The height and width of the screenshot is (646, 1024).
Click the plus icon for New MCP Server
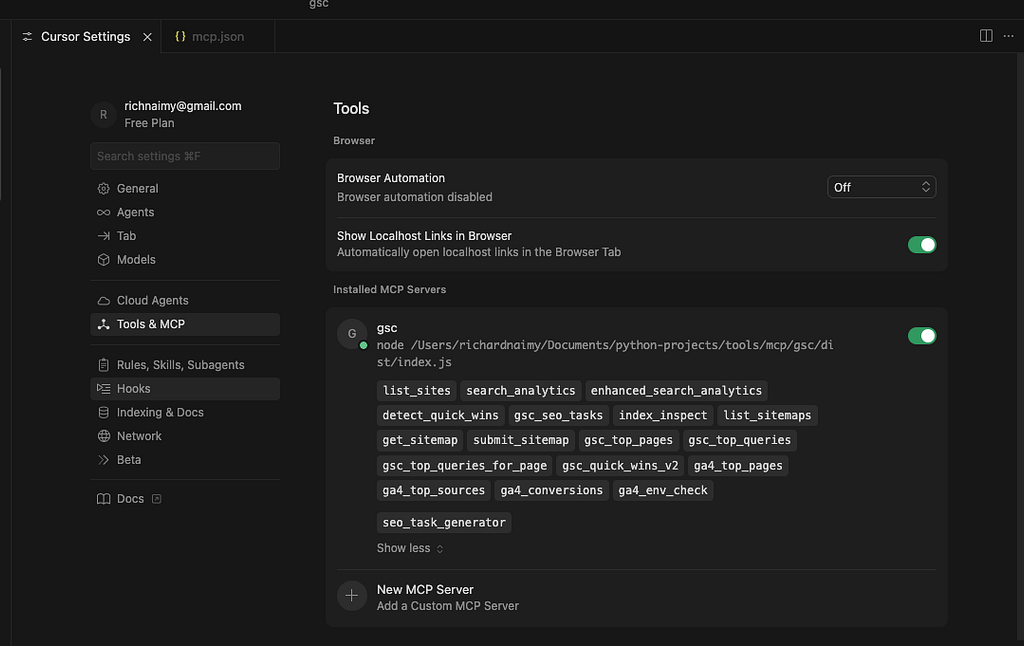352,596
